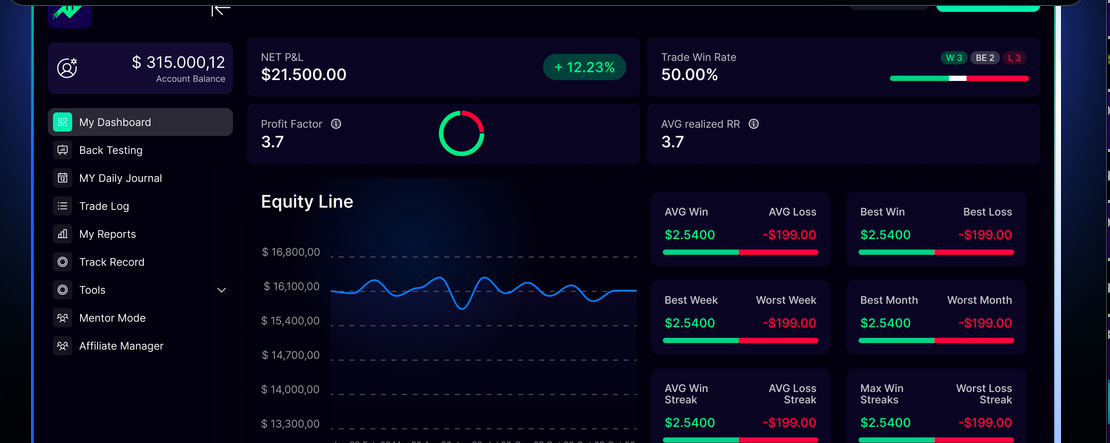
Task: Click the Mentor Mode people icon
Action: point(62,318)
